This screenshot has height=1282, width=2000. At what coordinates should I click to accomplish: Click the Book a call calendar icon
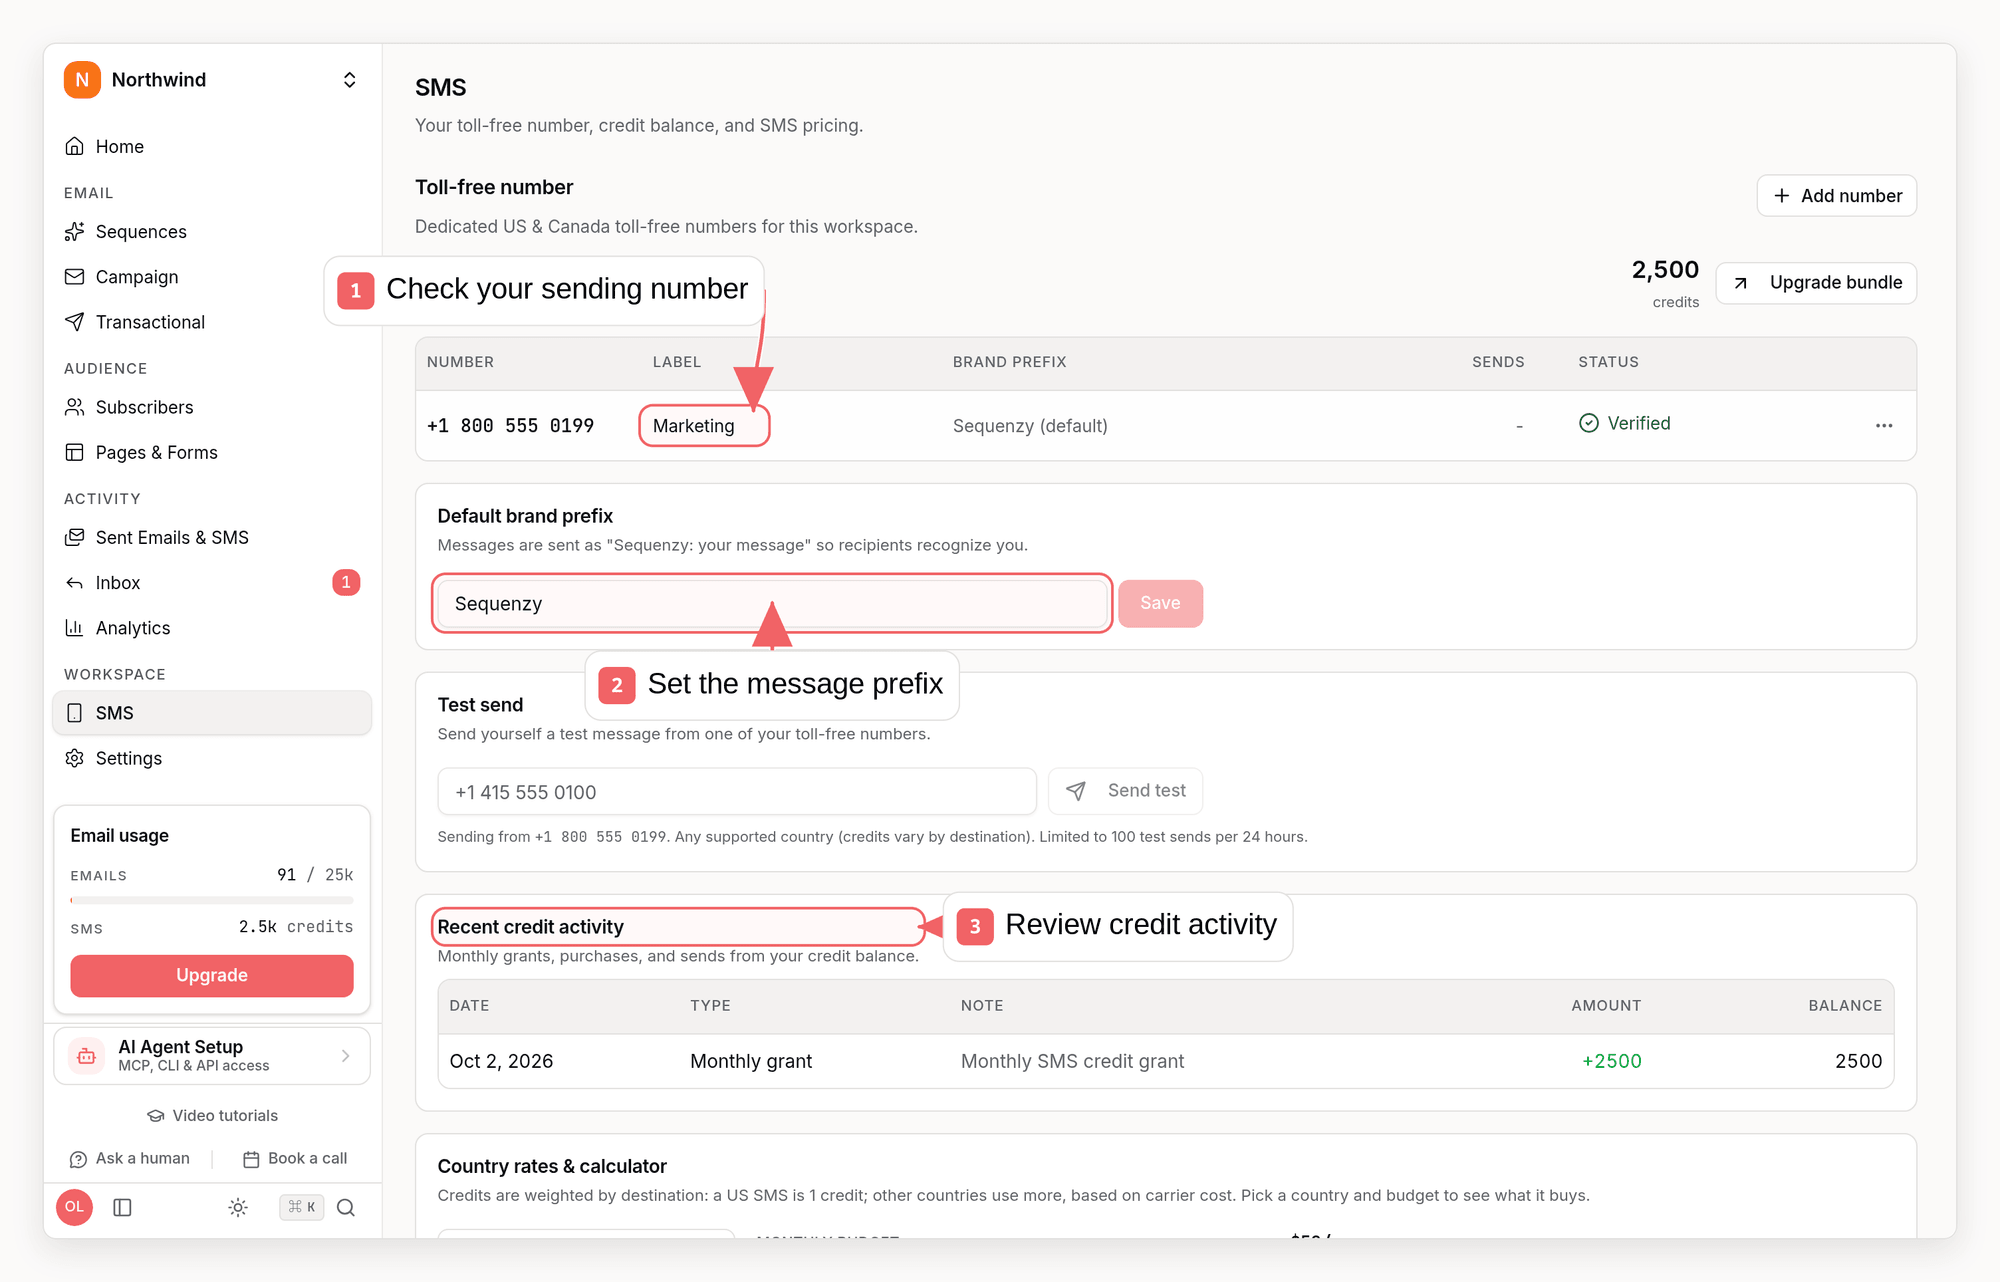point(251,1159)
